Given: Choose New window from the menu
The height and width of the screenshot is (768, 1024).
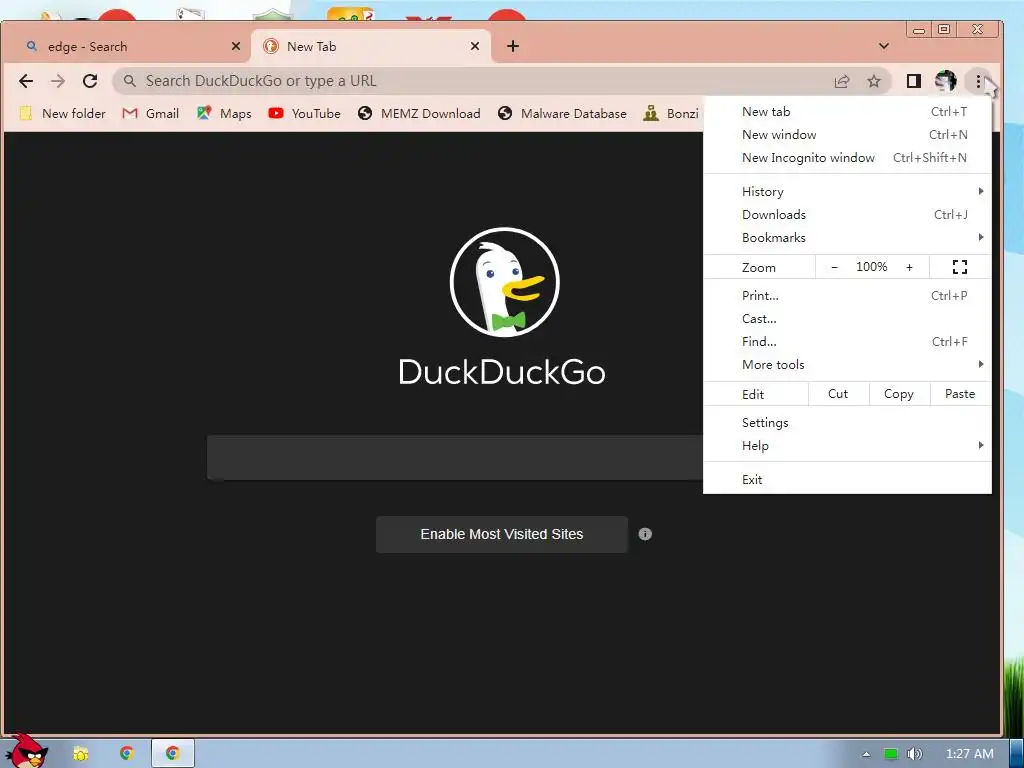Looking at the screenshot, I should (847, 135).
